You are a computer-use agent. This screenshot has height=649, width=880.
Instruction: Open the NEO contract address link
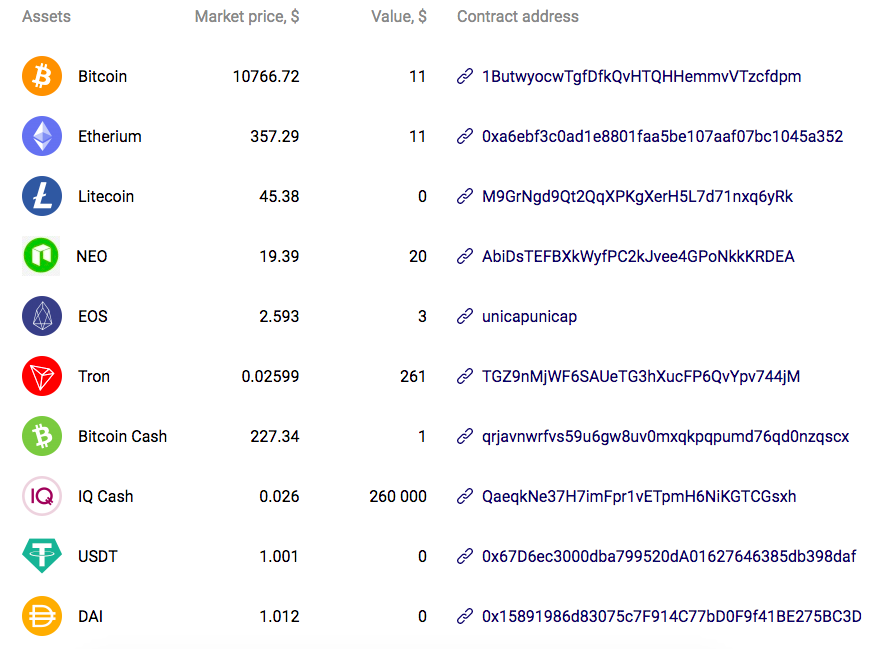tap(638, 256)
